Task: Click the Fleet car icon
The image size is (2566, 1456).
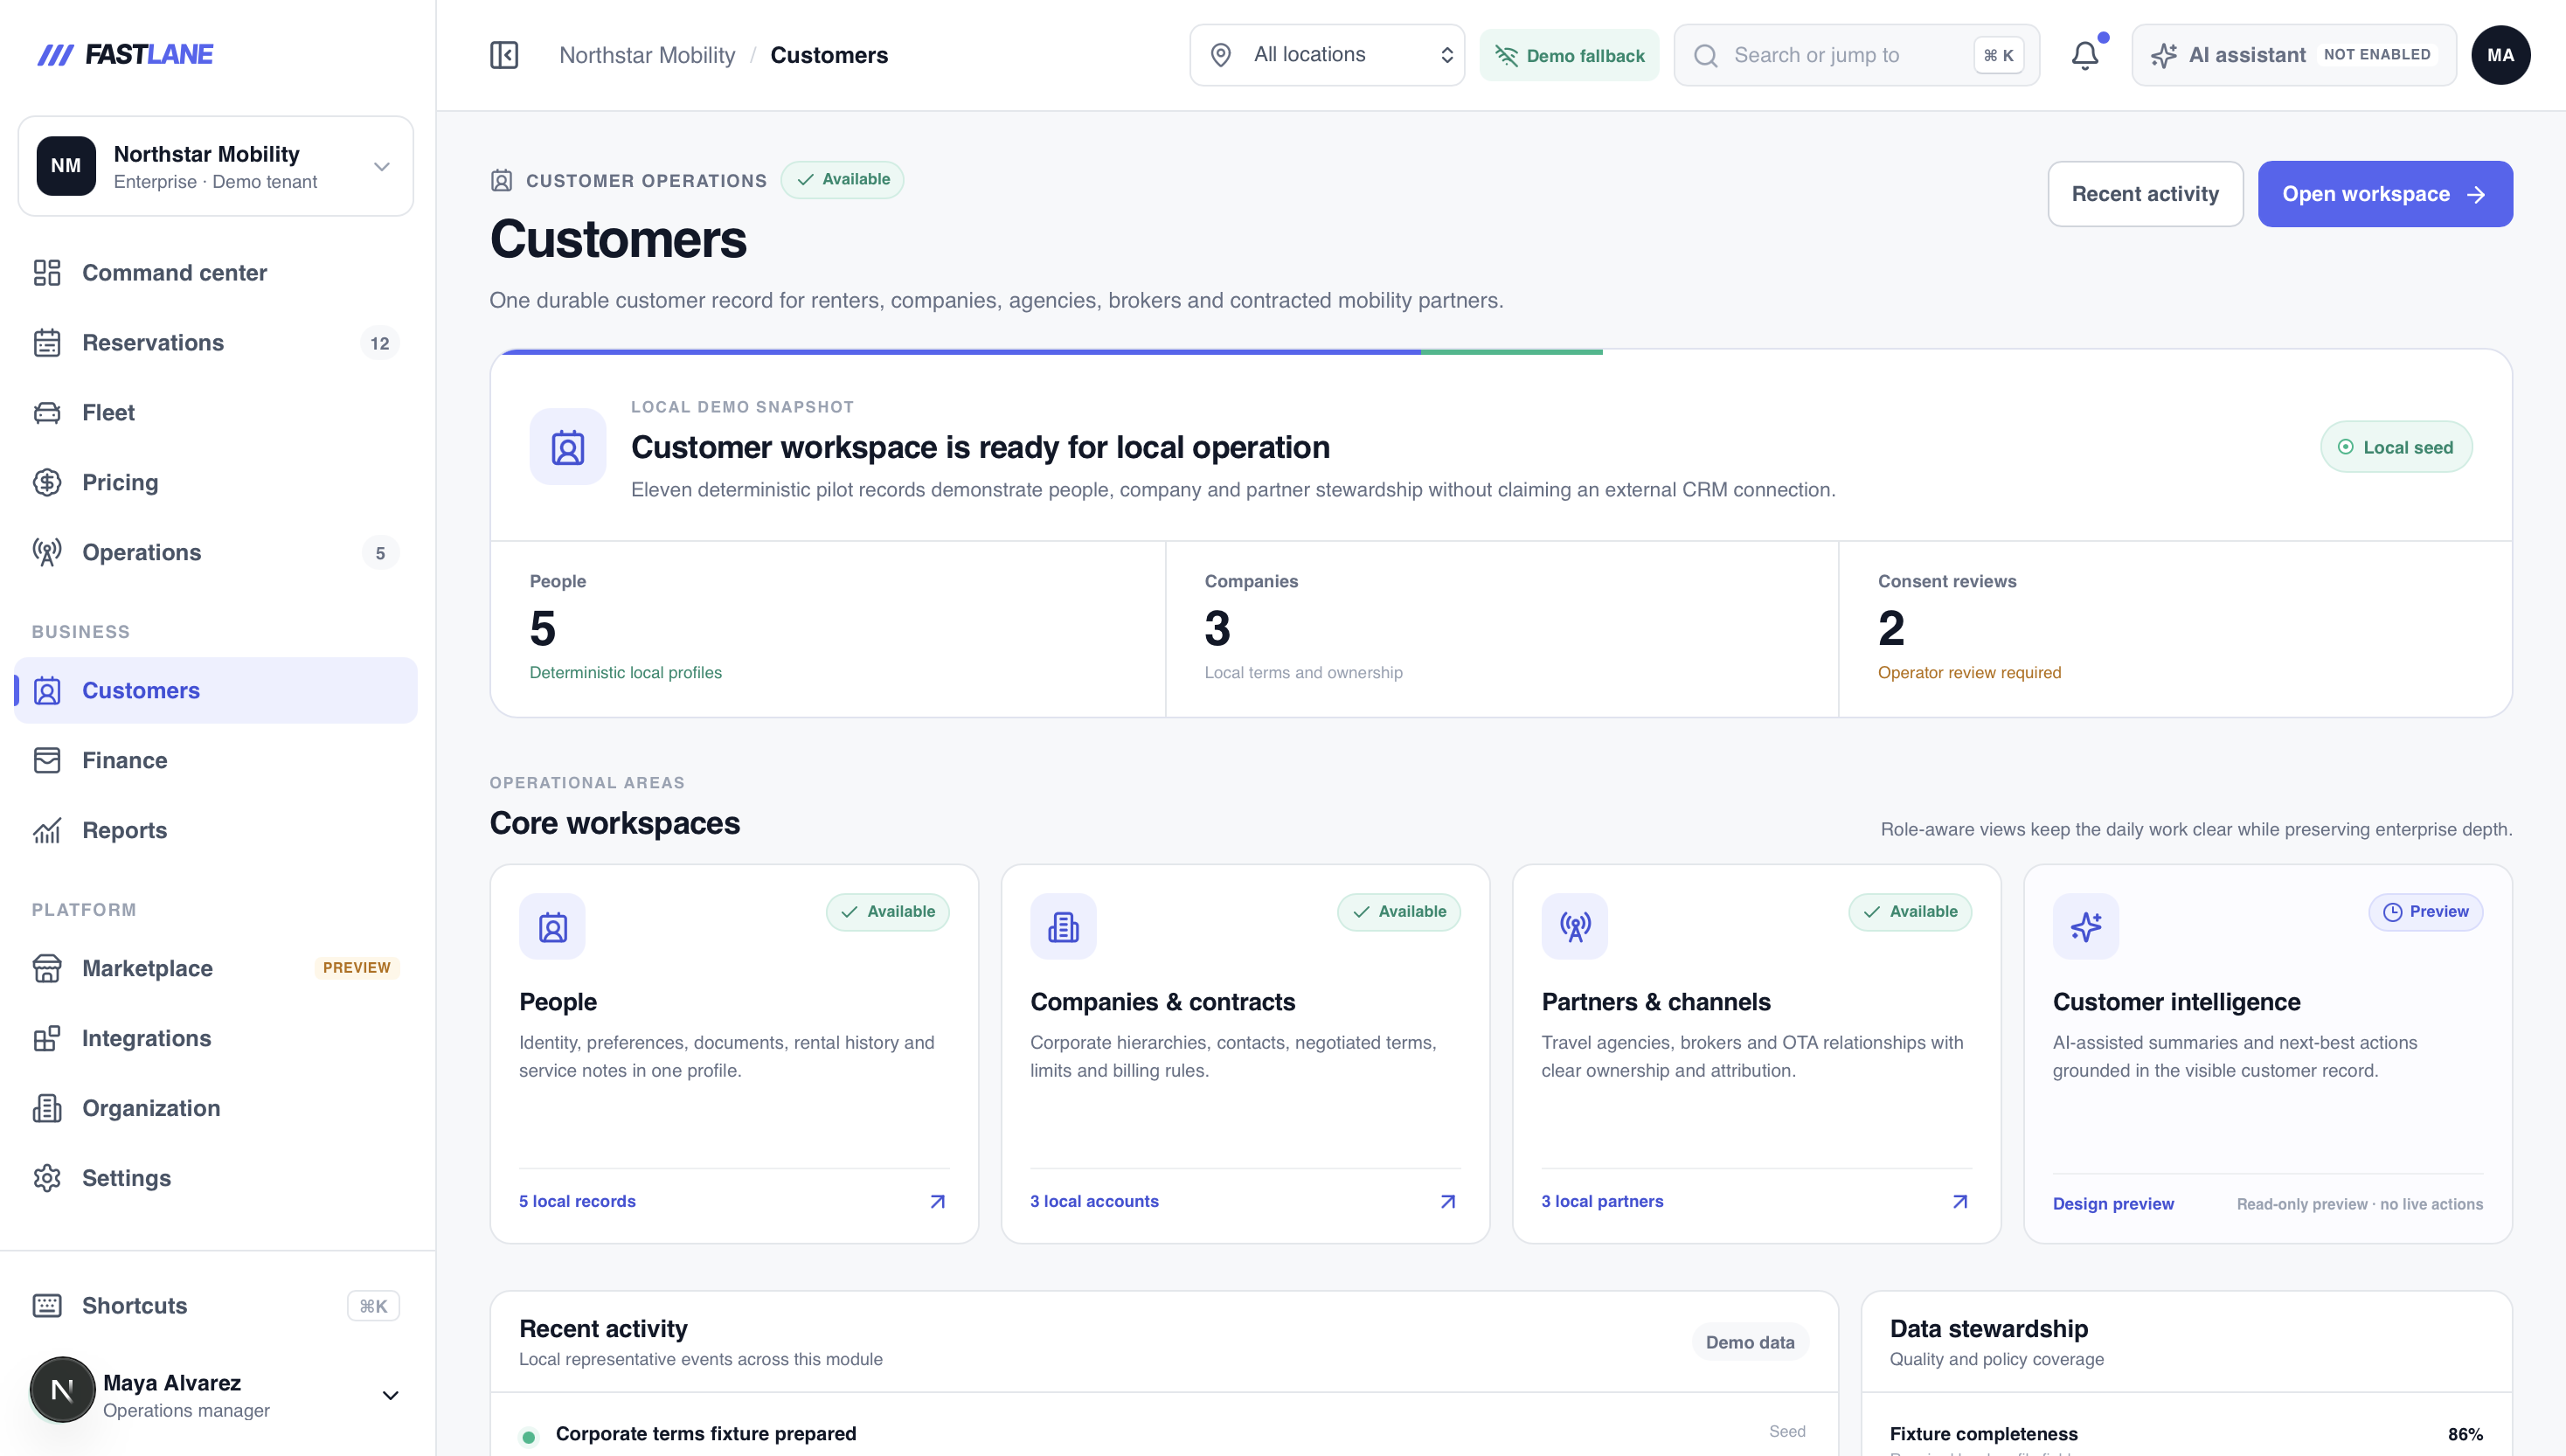Action: click(47, 413)
